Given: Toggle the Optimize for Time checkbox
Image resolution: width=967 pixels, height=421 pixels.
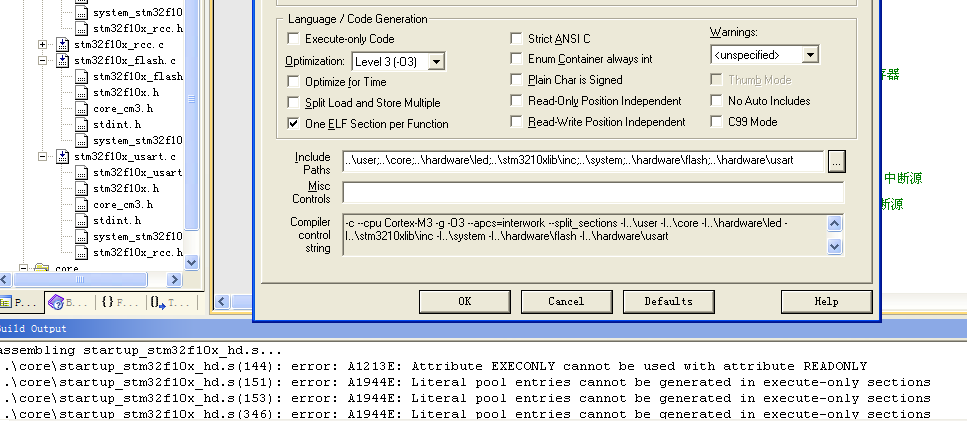Looking at the screenshot, I should click(x=294, y=82).
